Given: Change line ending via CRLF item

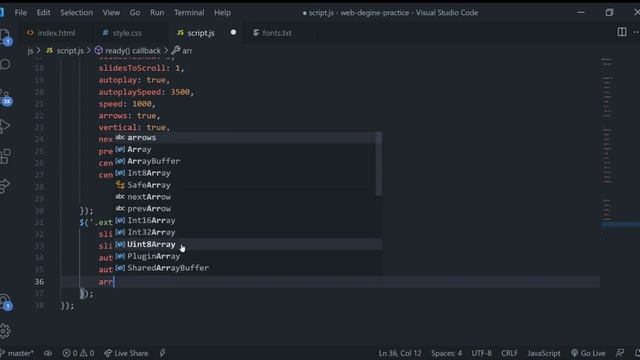Looking at the screenshot, I should pos(509,353).
